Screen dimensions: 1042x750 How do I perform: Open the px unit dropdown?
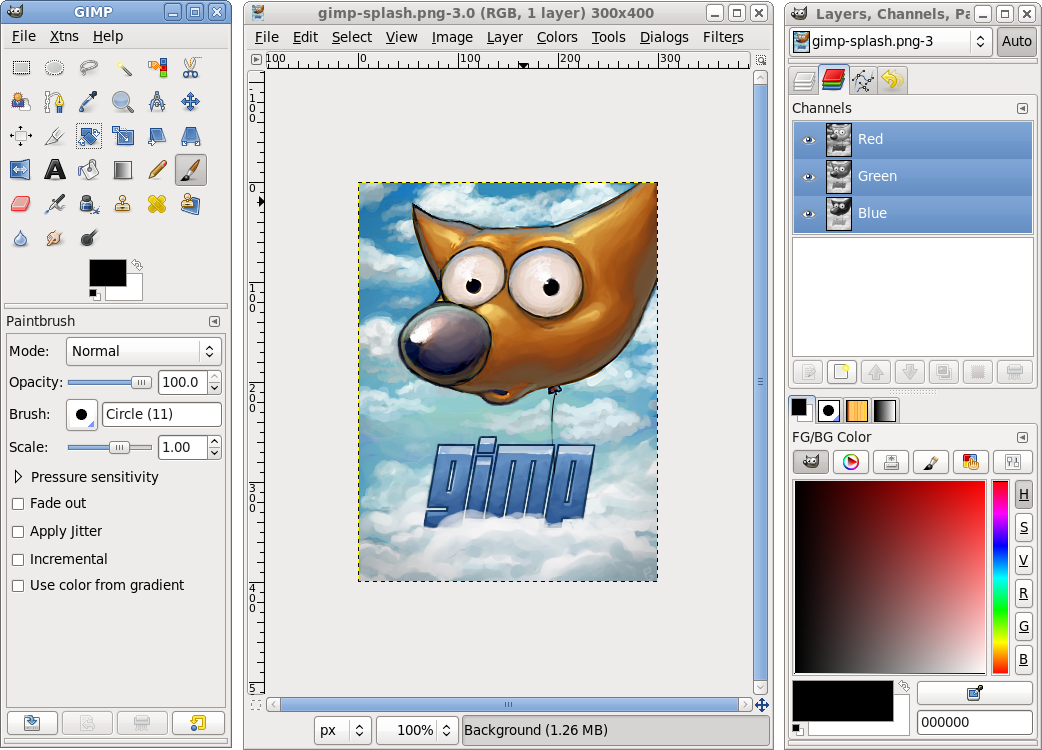pos(343,730)
